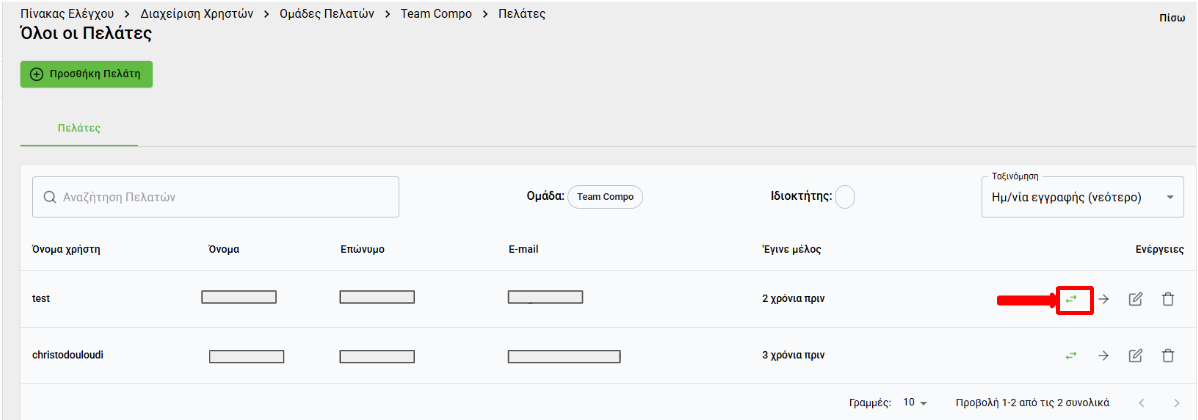Edit the test customer entry
This screenshot has width=1198, height=420.
1135,299
